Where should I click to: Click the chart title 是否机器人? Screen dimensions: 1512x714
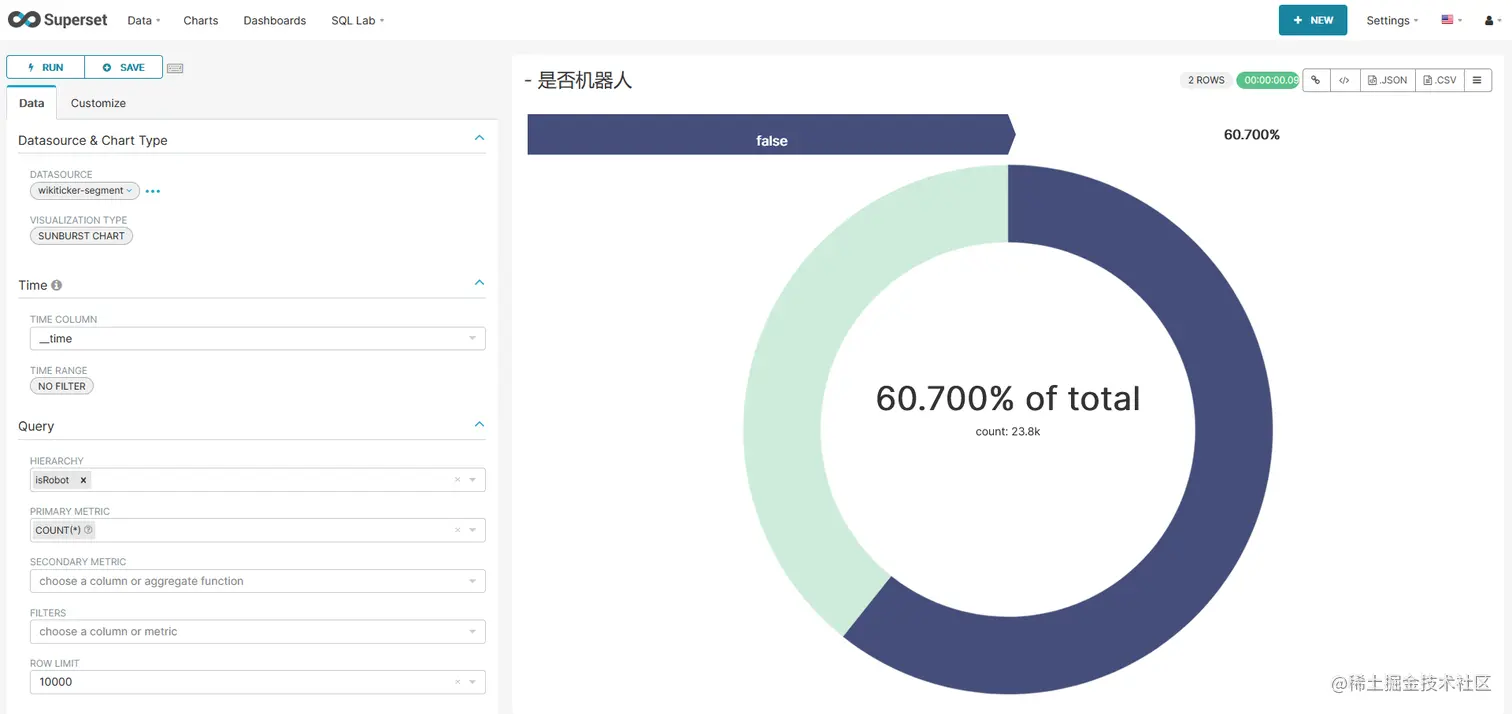pos(585,80)
